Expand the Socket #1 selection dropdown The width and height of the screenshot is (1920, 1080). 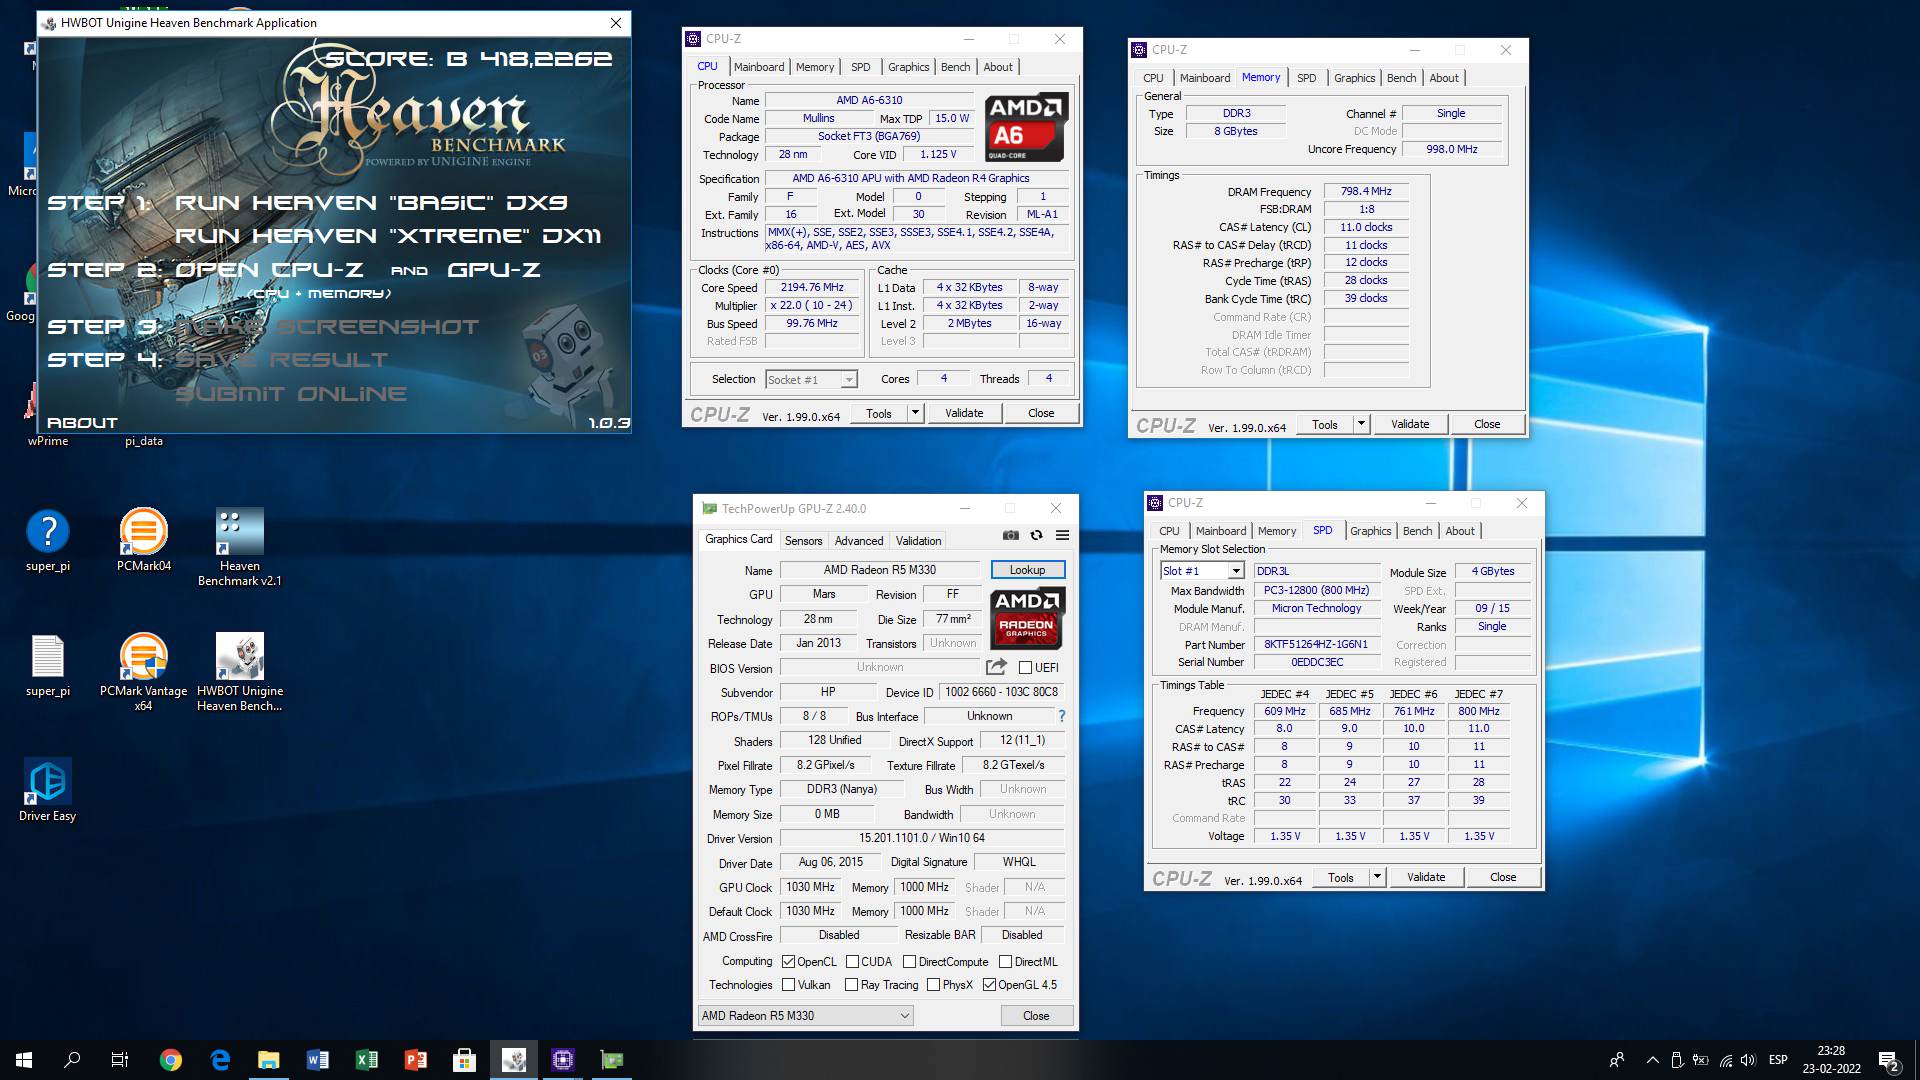tap(848, 380)
